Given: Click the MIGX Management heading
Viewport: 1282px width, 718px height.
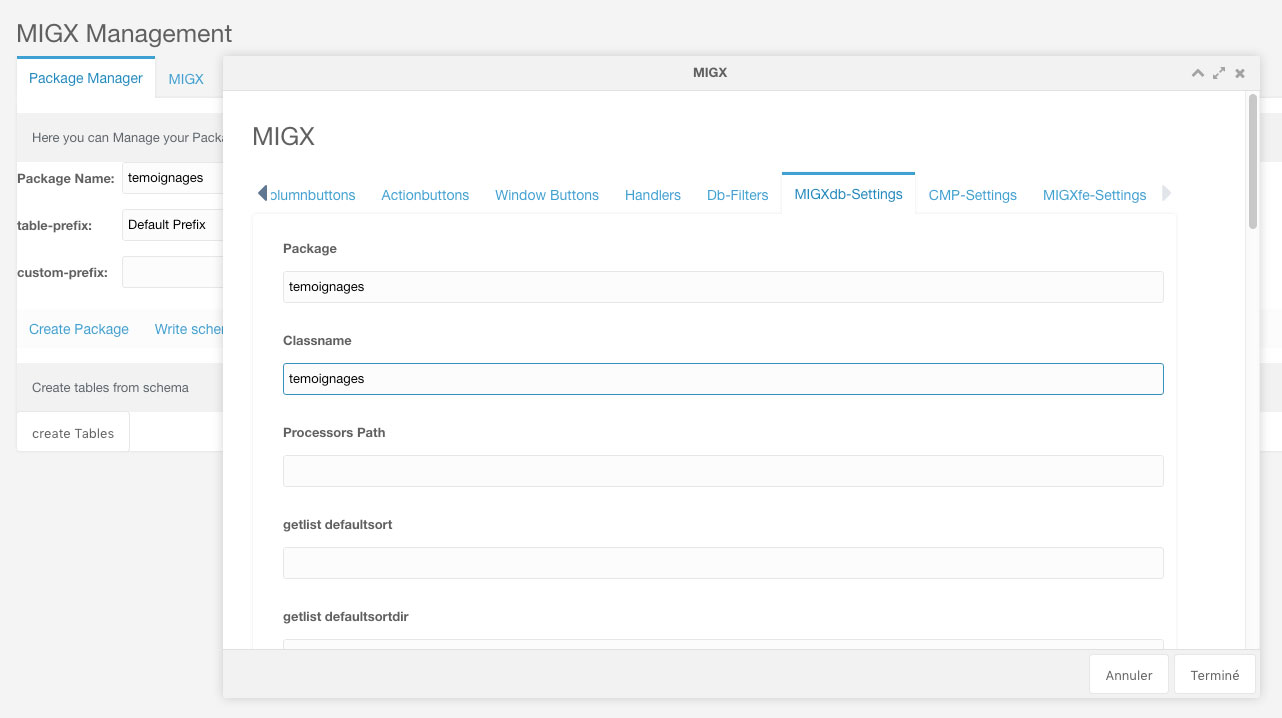Looking at the screenshot, I should pyautogui.click(x=124, y=34).
